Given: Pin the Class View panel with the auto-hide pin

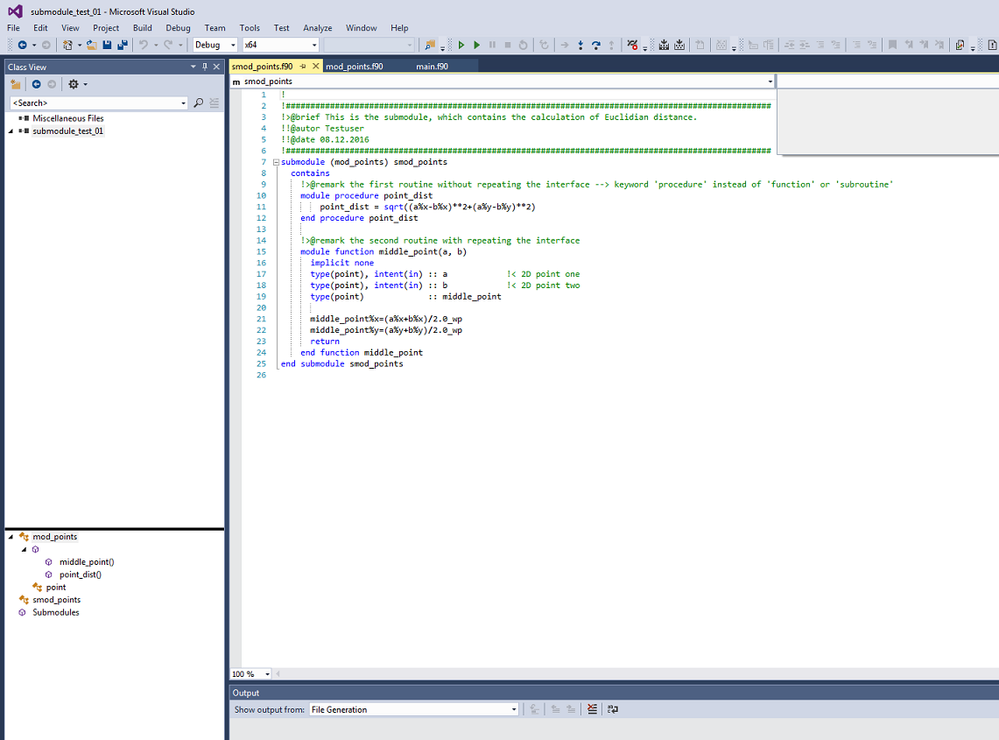Looking at the screenshot, I should [205, 66].
